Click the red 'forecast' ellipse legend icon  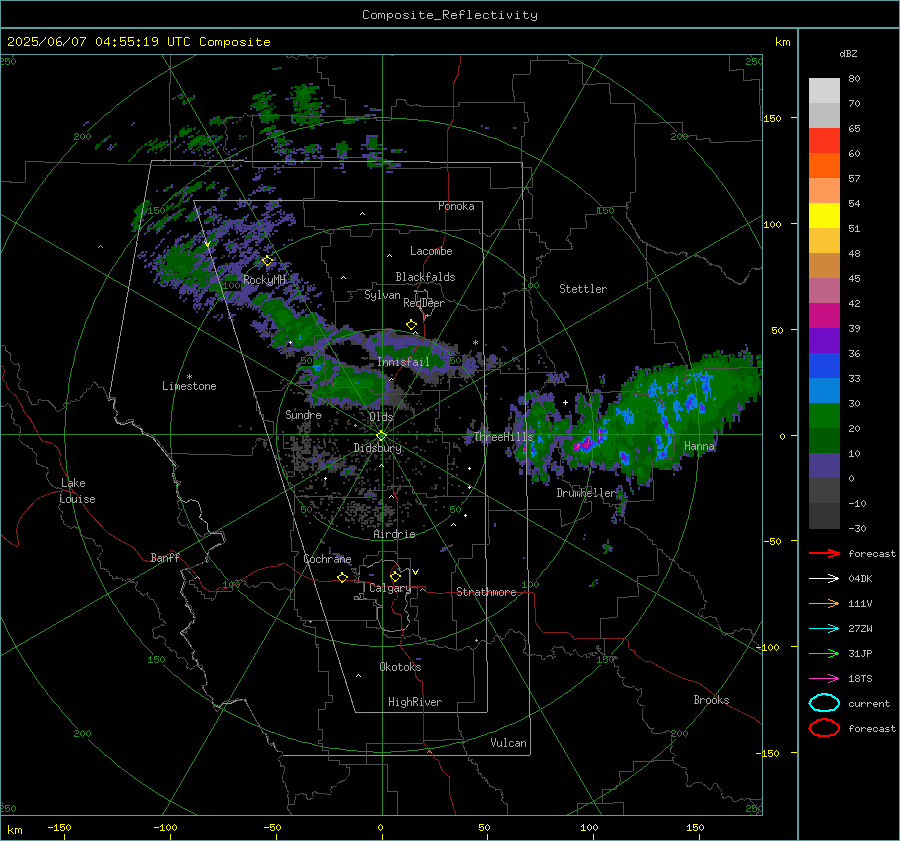(824, 728)
